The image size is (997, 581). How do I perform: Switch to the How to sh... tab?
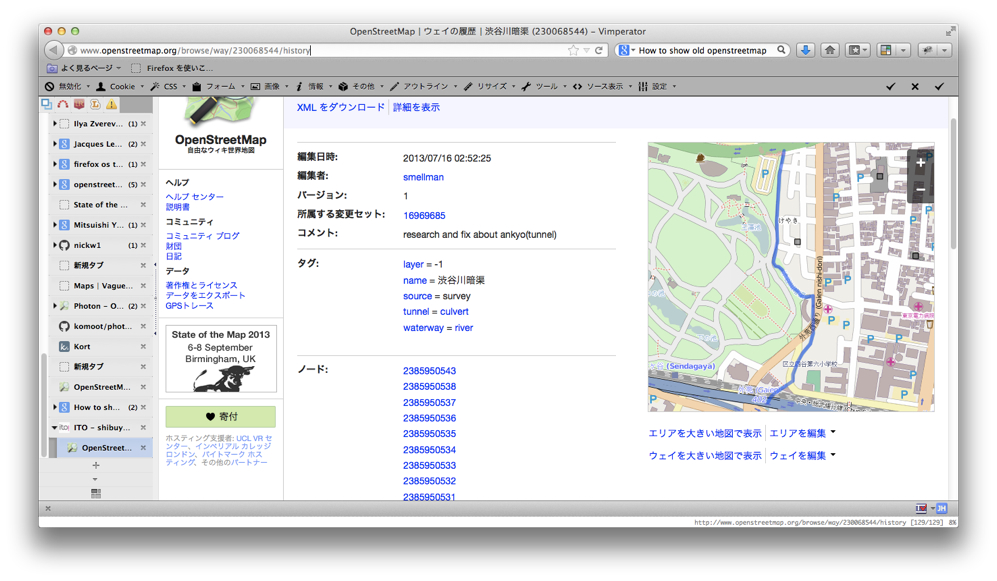pyautogui.click(x=100, y=407)
